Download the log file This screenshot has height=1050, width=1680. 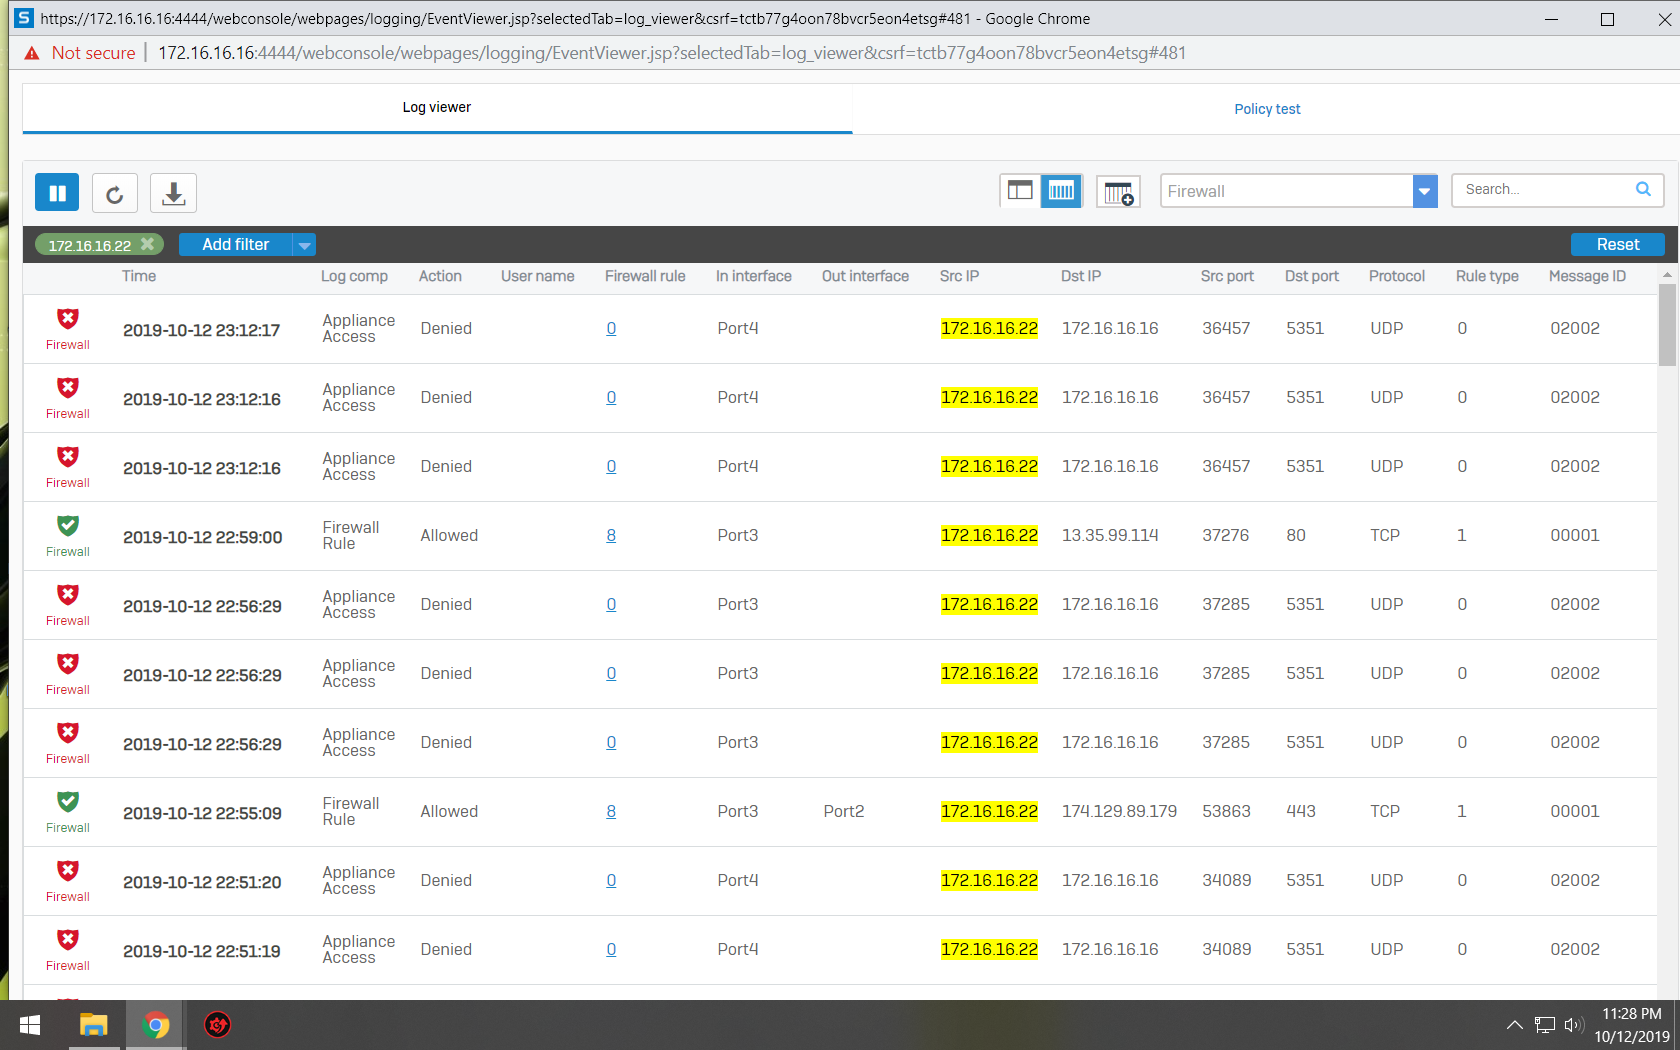tap(173, 193)
